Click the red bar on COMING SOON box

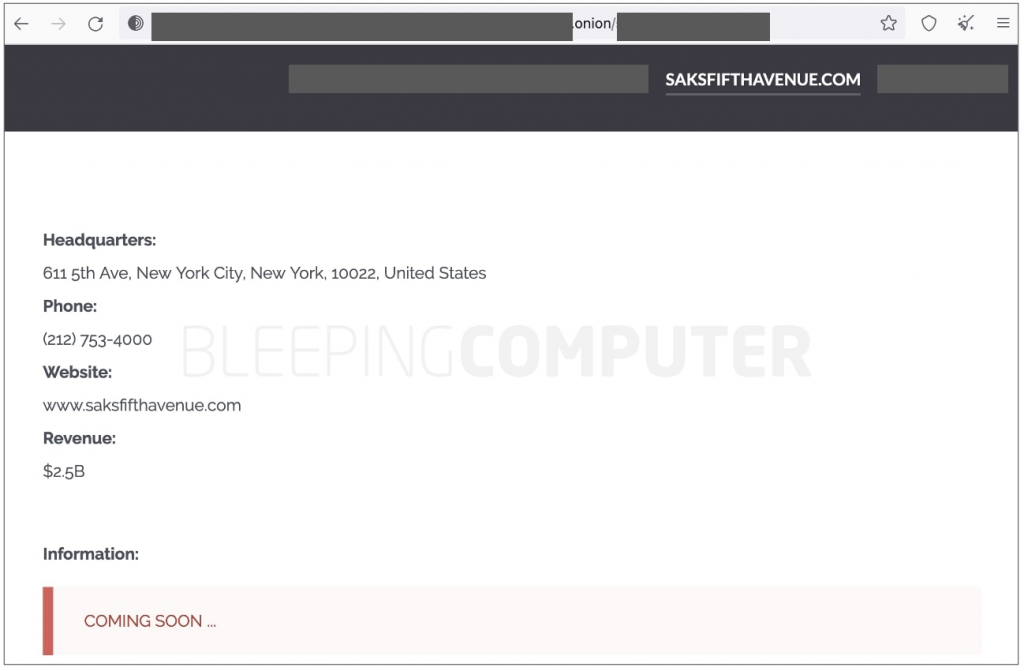pyautogui.click(x=48, y=621)
